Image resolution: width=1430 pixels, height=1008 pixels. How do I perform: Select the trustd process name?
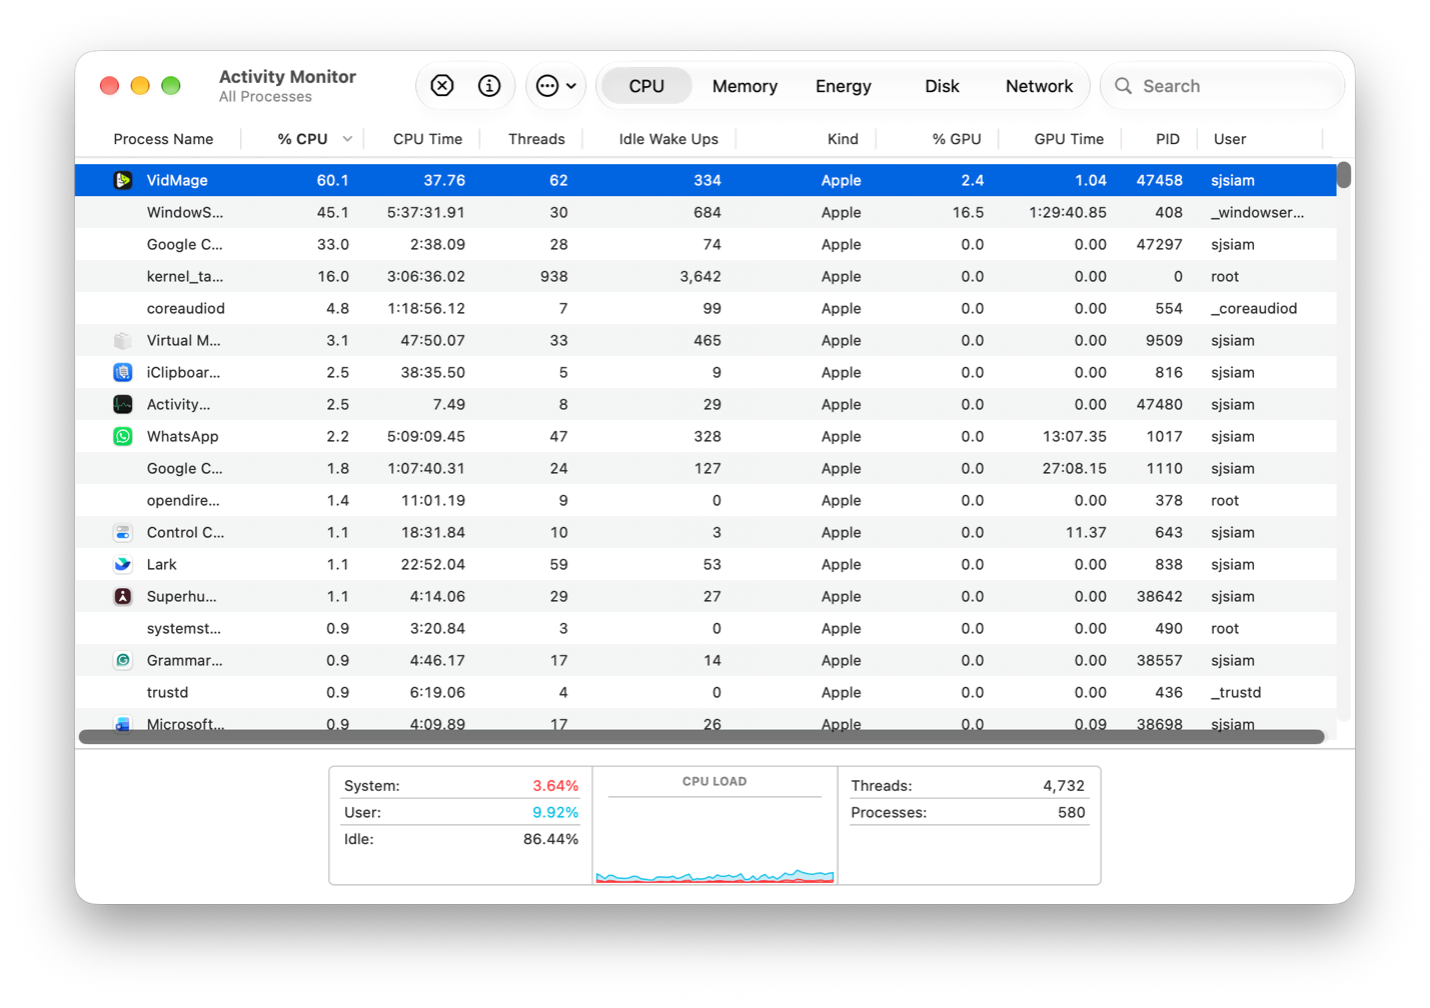point(167,692)
